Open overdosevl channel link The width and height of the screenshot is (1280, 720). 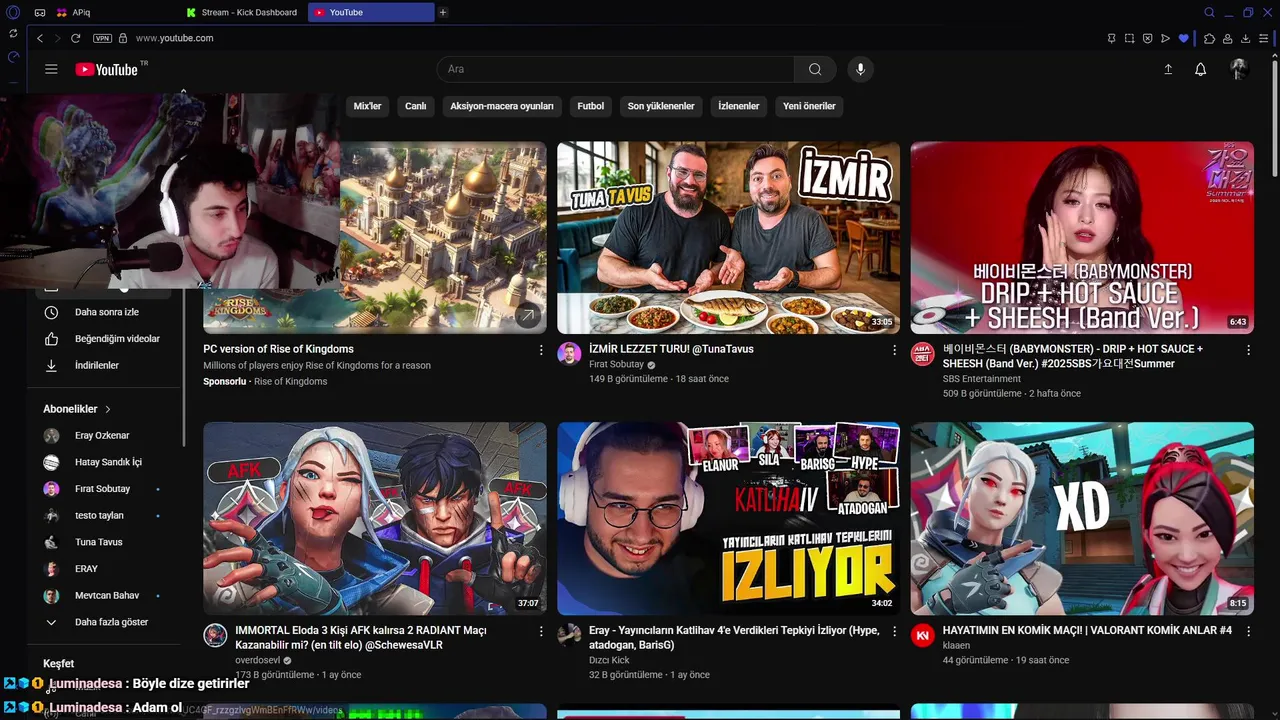[257, 661]
